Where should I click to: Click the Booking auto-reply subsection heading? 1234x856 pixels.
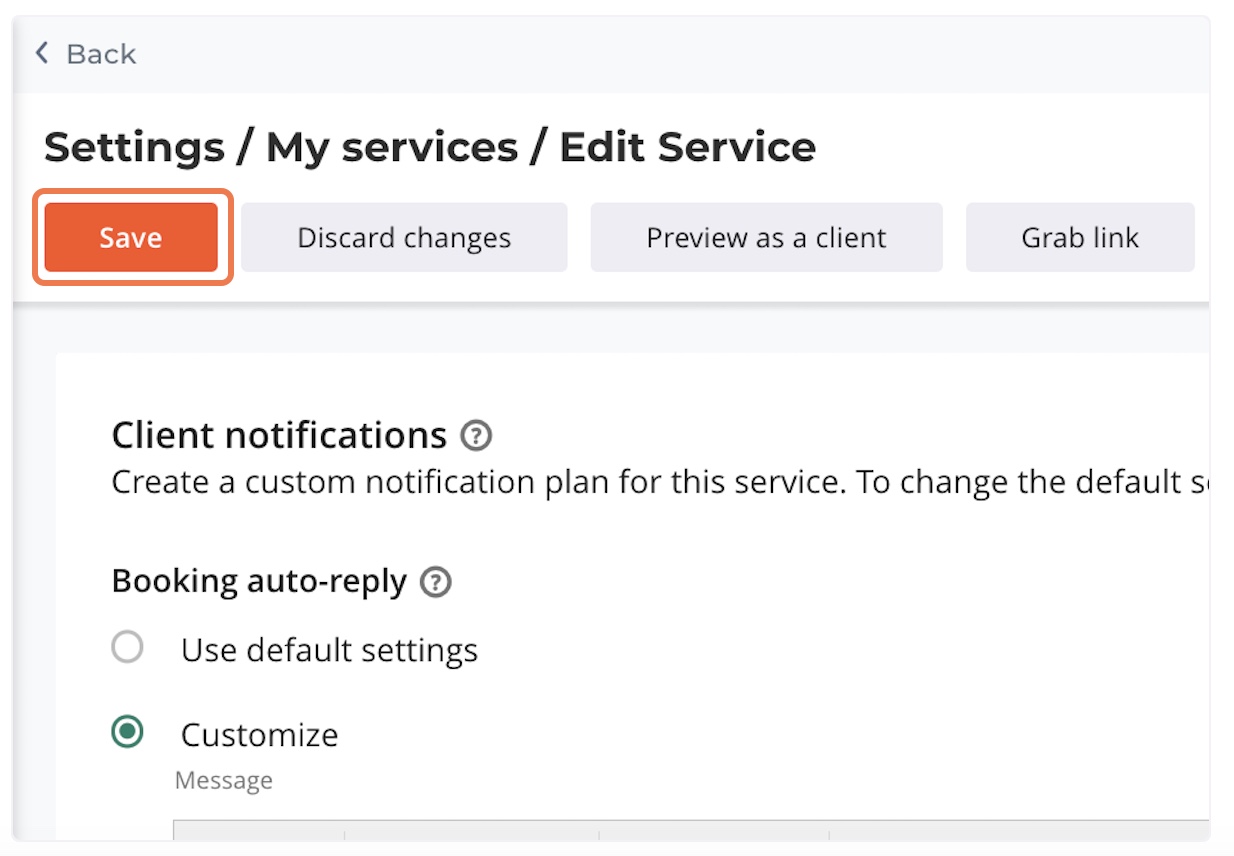tap(259, 581)
